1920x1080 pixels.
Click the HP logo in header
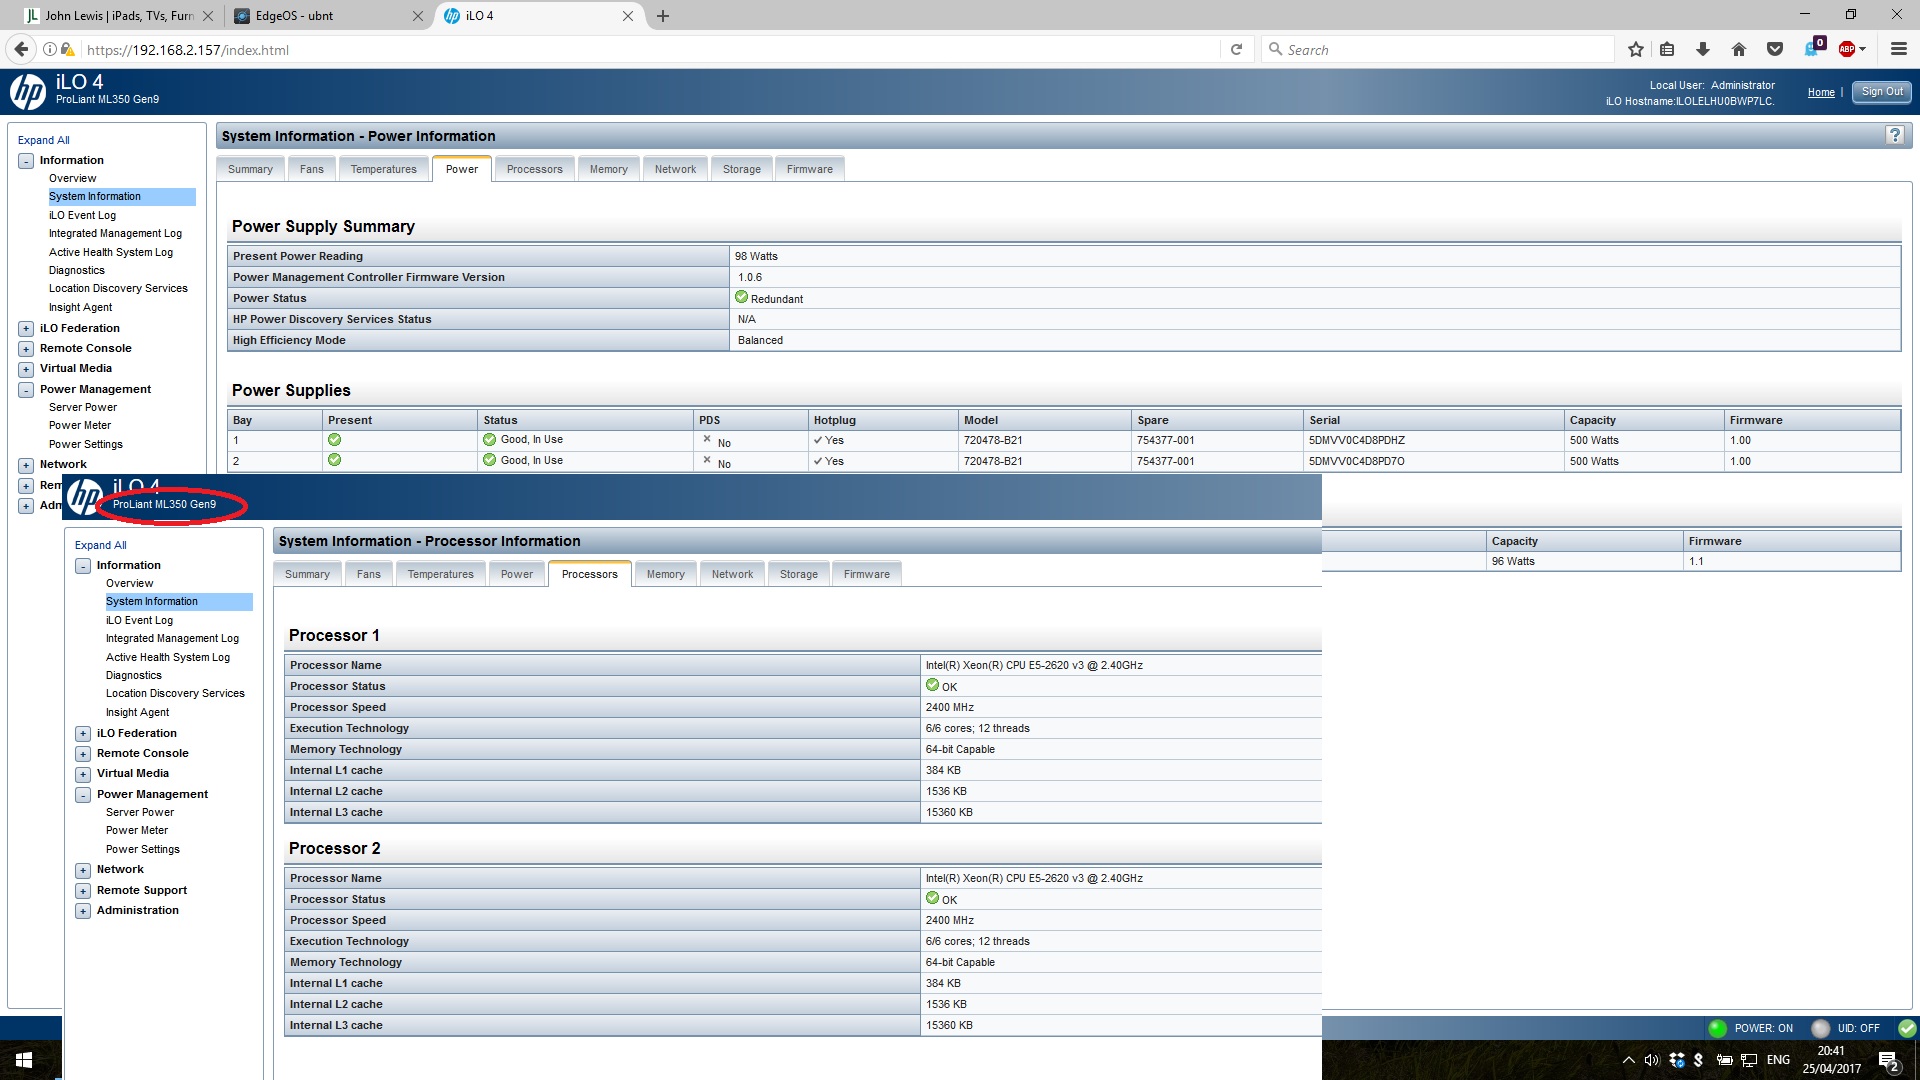(x=28, y=92)
